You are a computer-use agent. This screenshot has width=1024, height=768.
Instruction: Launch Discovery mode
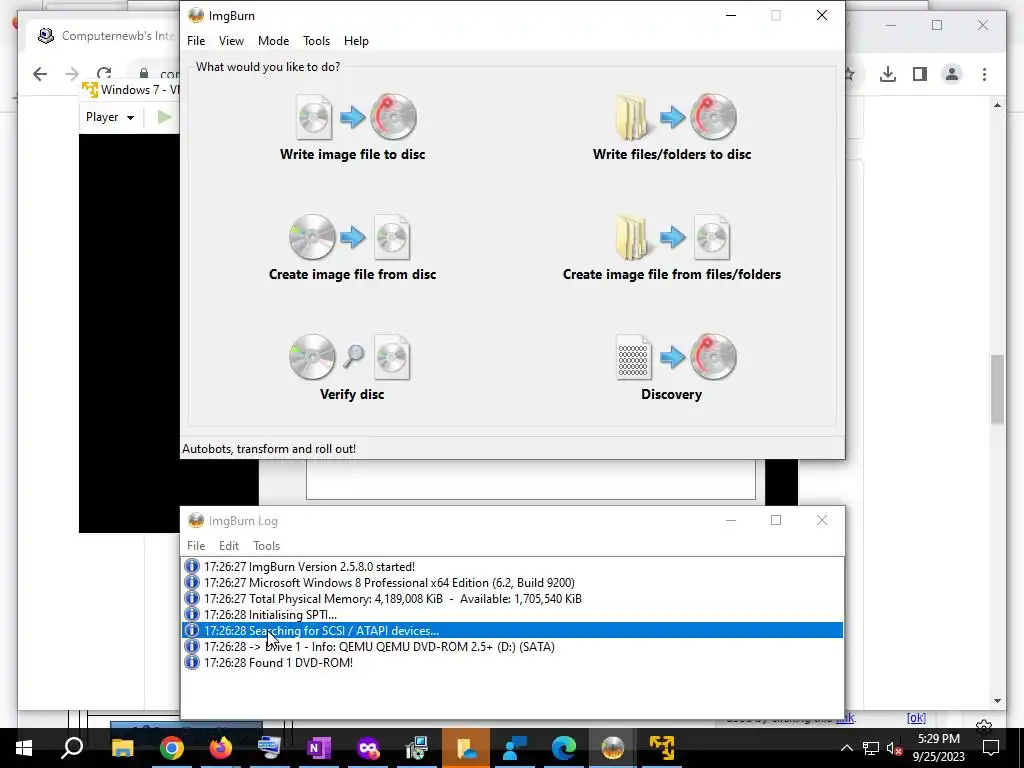click(x=672, y=368)
